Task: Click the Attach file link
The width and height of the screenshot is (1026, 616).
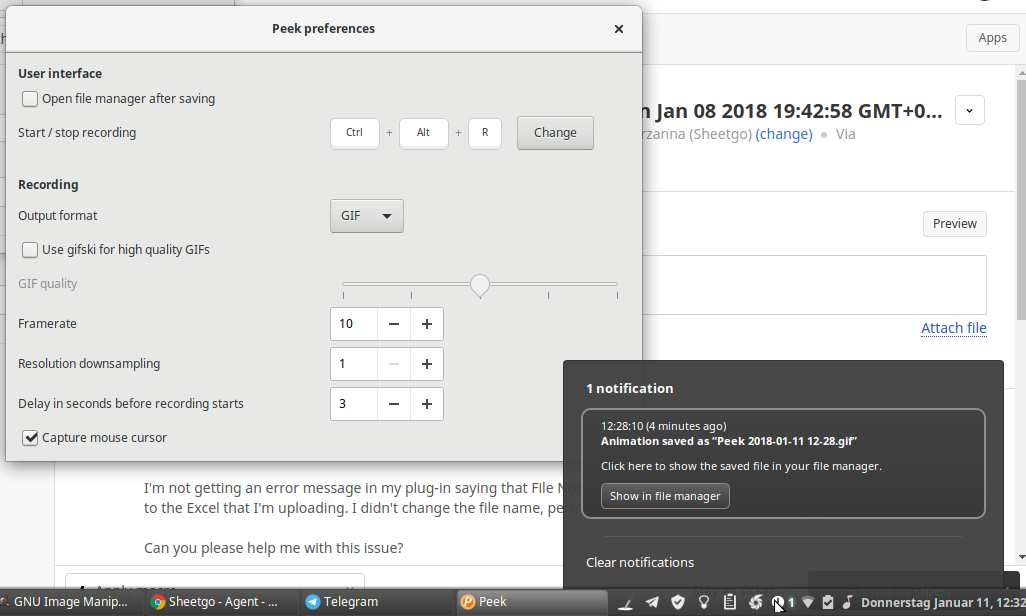Action: pos(953,328)
